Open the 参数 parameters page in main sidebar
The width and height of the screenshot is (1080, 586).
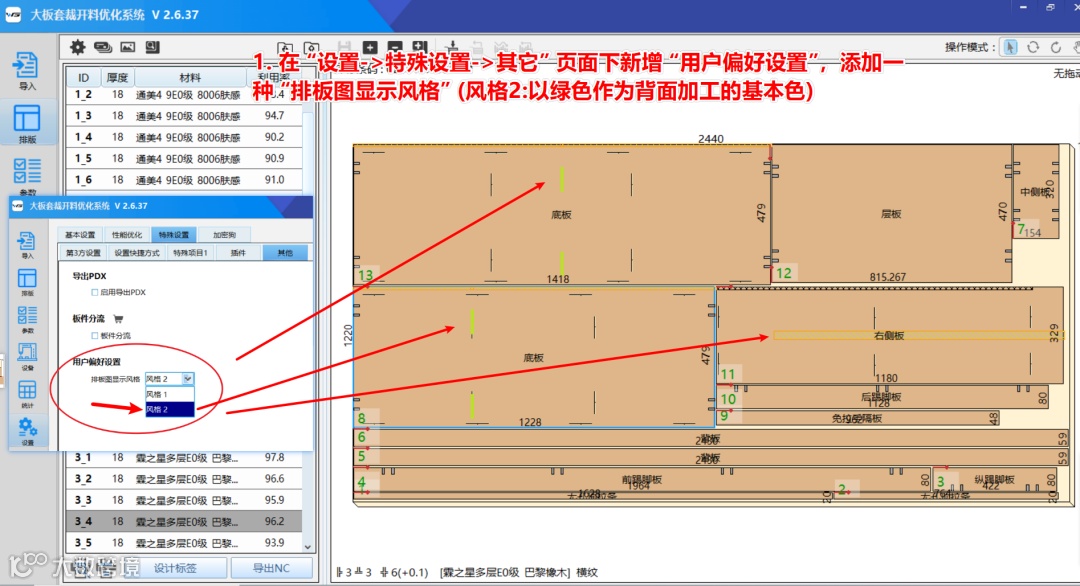pyautogui.click(x=26, y=177)
